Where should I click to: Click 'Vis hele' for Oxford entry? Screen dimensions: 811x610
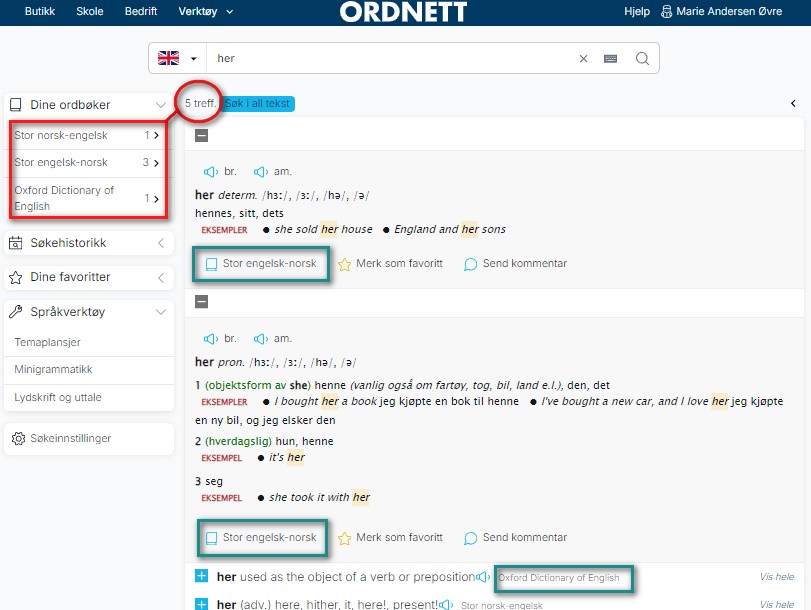(x=776, y=577)
